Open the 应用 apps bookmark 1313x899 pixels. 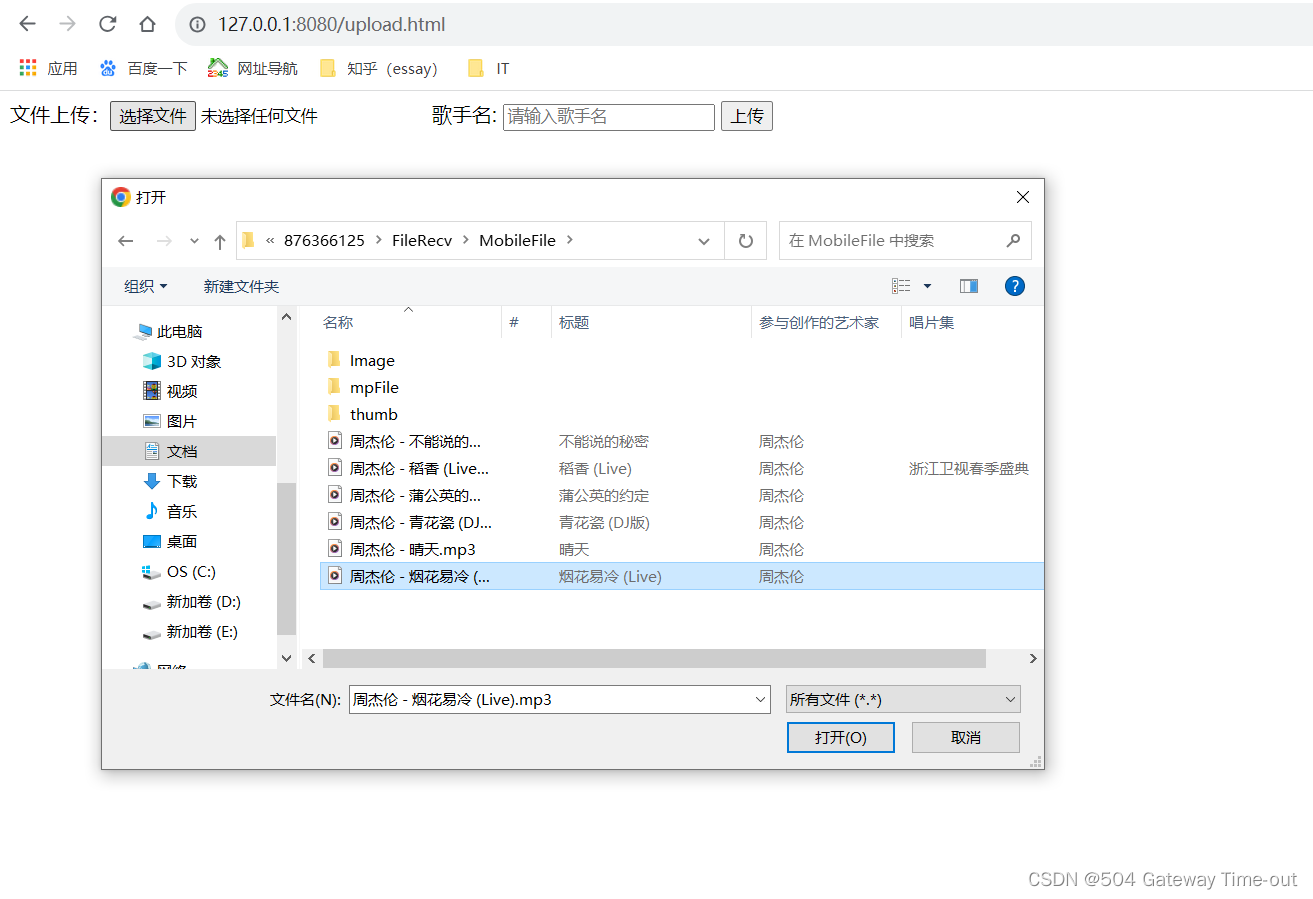(48, 68)
